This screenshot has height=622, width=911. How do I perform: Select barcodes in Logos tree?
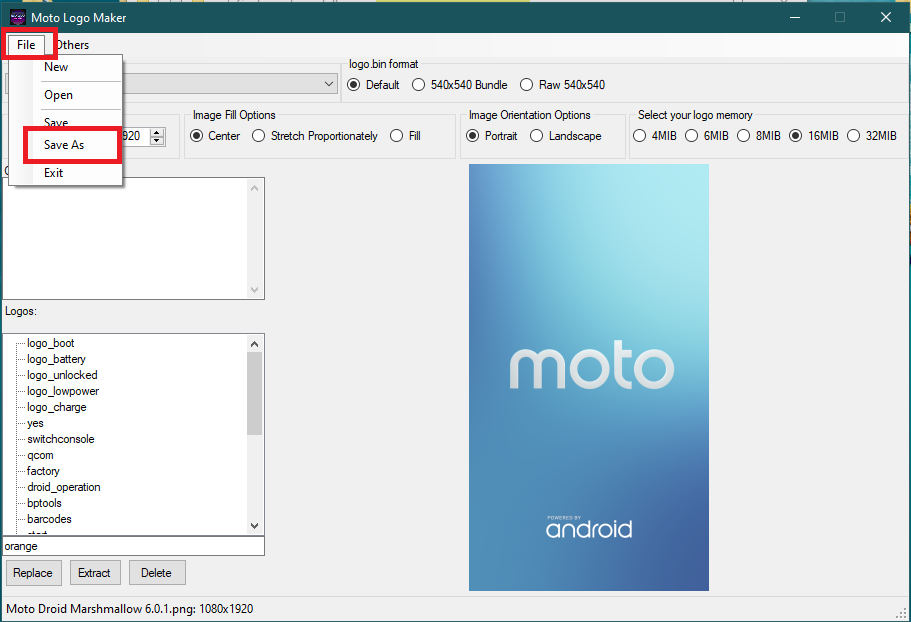49,519
